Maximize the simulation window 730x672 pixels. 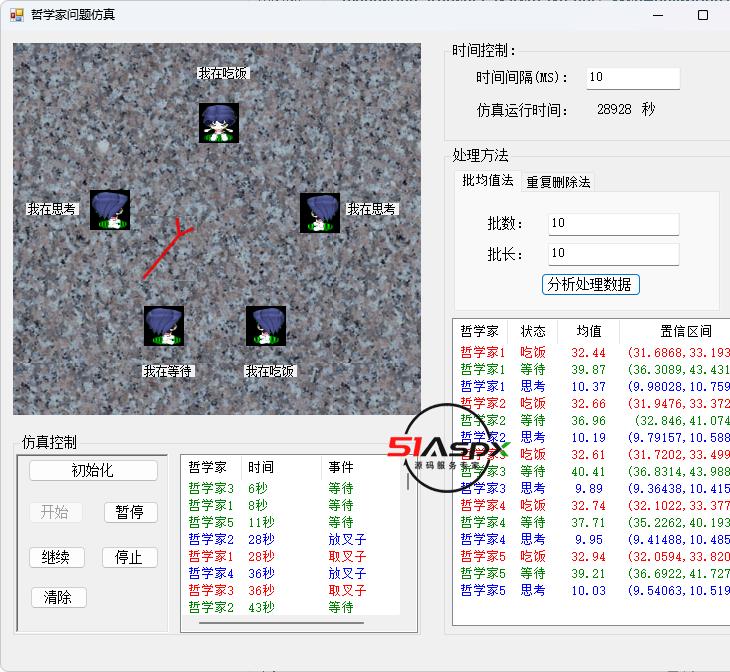(x=702, y=15)
